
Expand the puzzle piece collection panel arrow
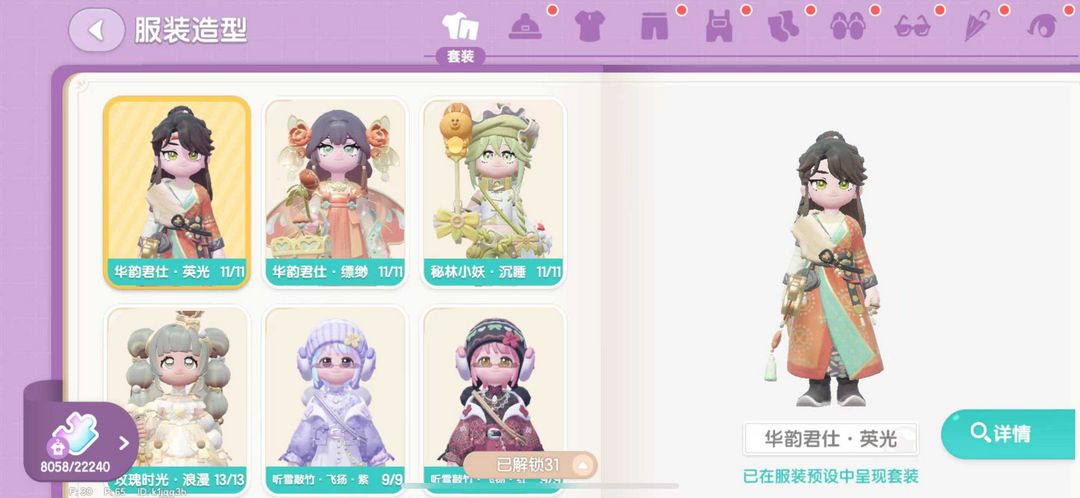(124, 443)
